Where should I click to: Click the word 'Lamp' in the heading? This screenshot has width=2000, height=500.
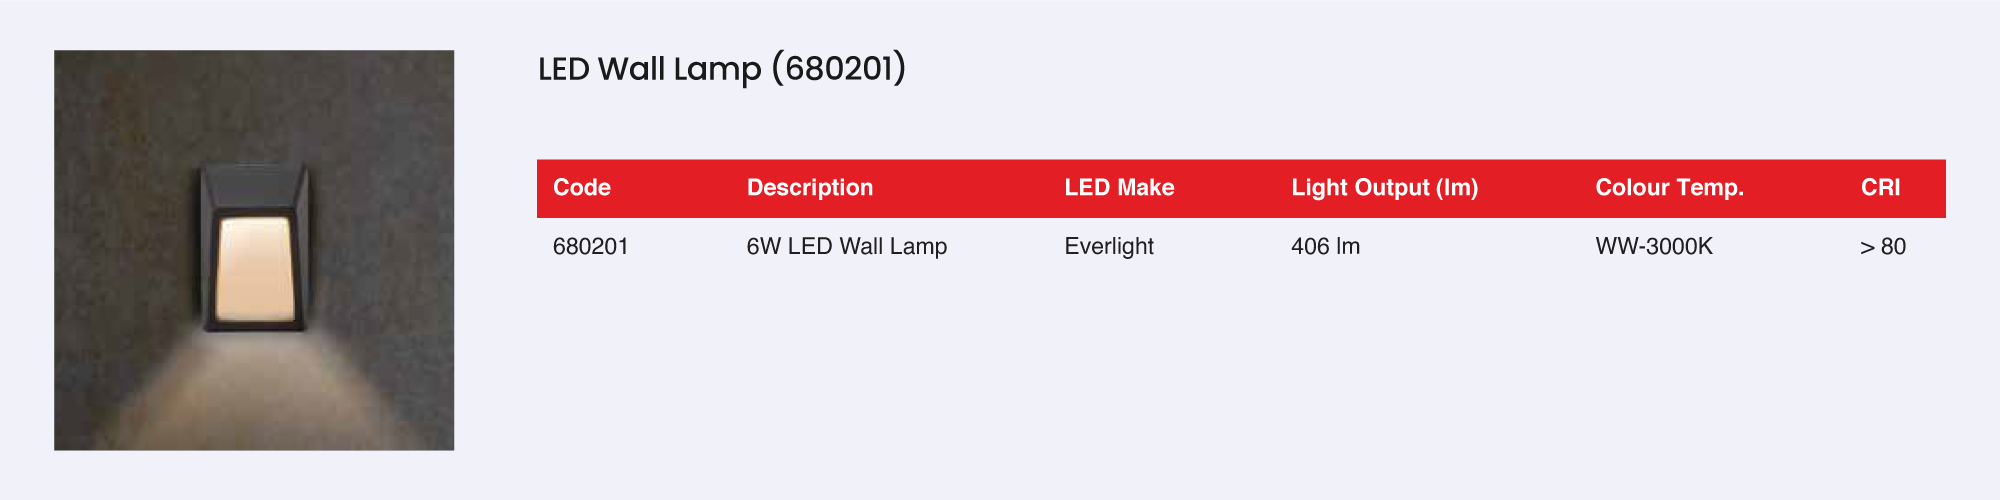click(717, 69)
